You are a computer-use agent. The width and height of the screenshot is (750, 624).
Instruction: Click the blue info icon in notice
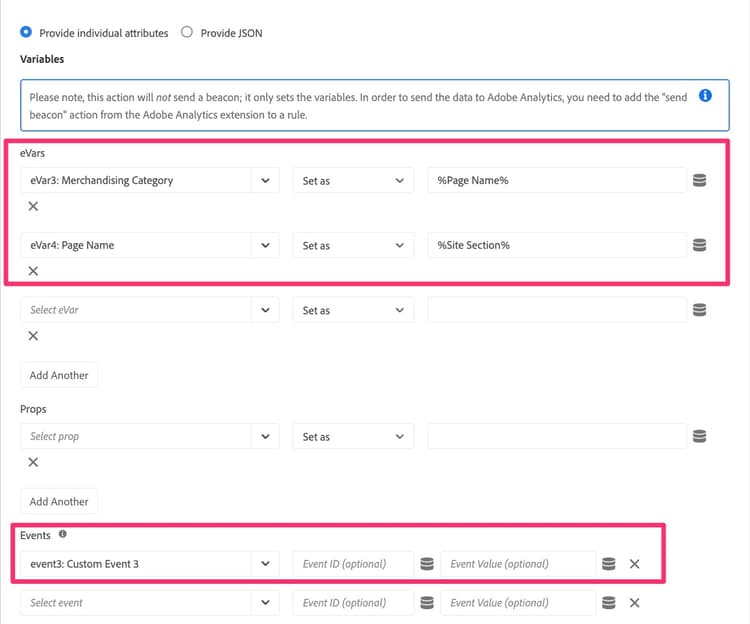point(705,96)
